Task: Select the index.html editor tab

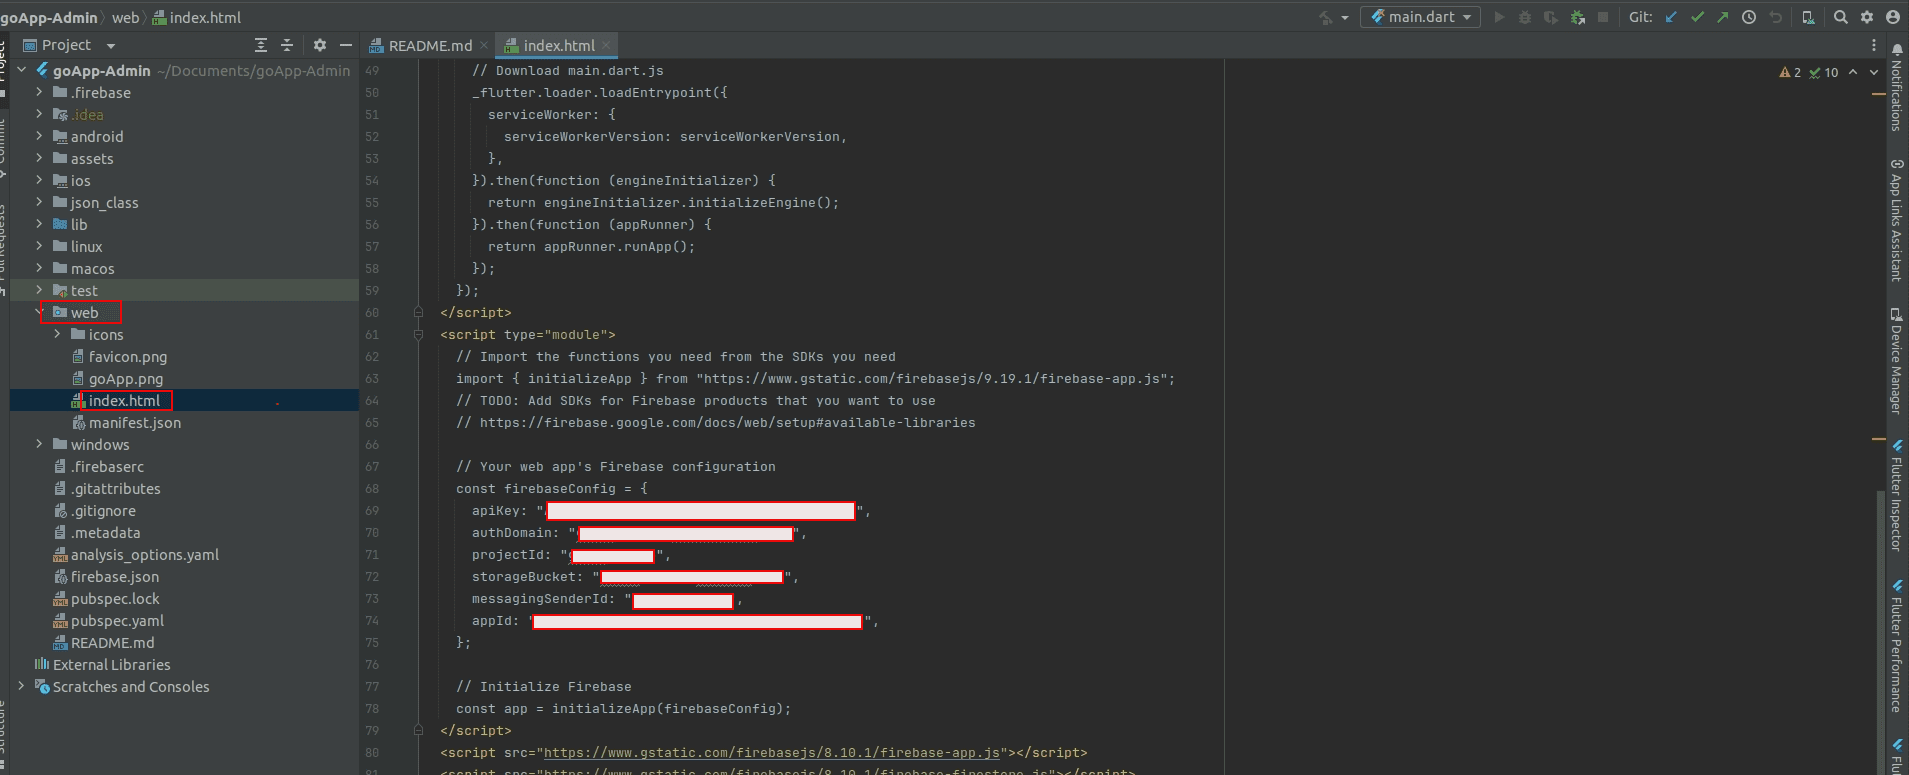Action: pyautogui.click(x=558, y=46)
